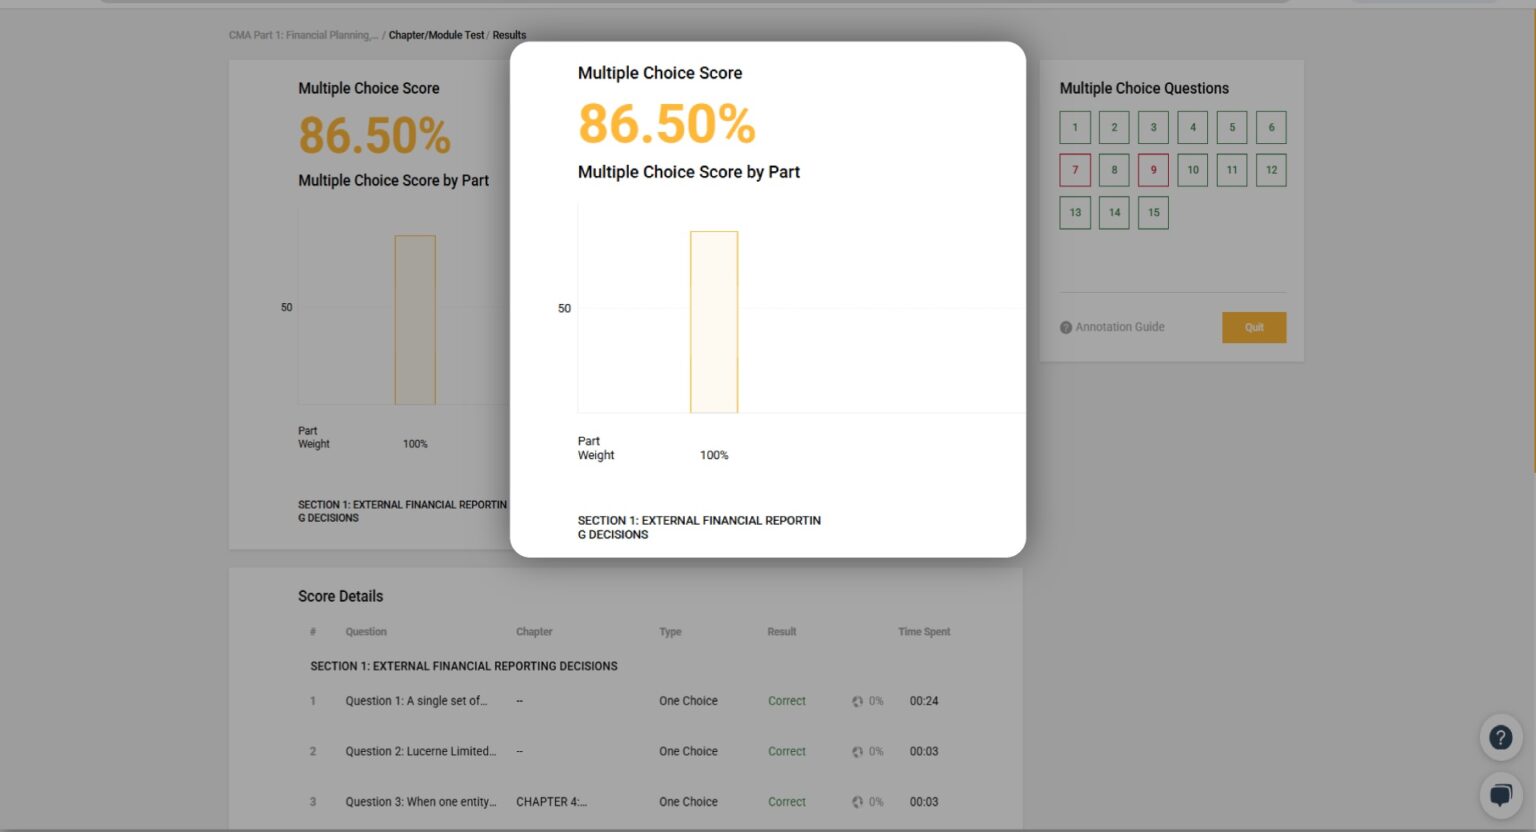This screenshot has height=832, width=1536.
Task: Open Question 2: Lucerne Limited row
Action: coord(420,751)
